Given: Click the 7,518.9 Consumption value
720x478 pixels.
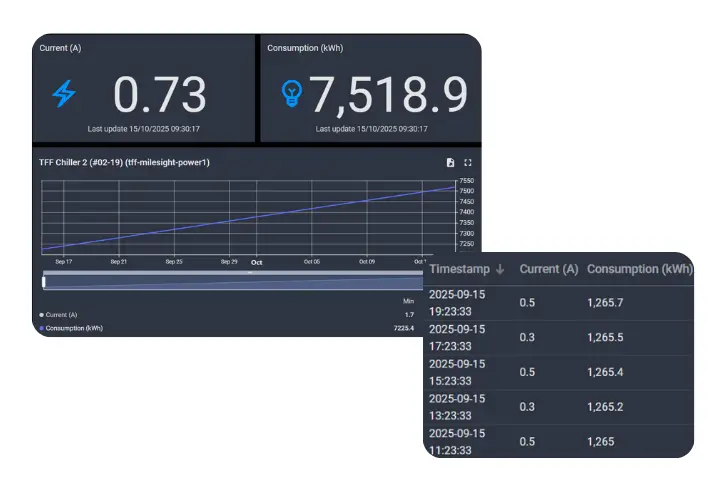Looking at the screenshot, I should pos(388,95).
